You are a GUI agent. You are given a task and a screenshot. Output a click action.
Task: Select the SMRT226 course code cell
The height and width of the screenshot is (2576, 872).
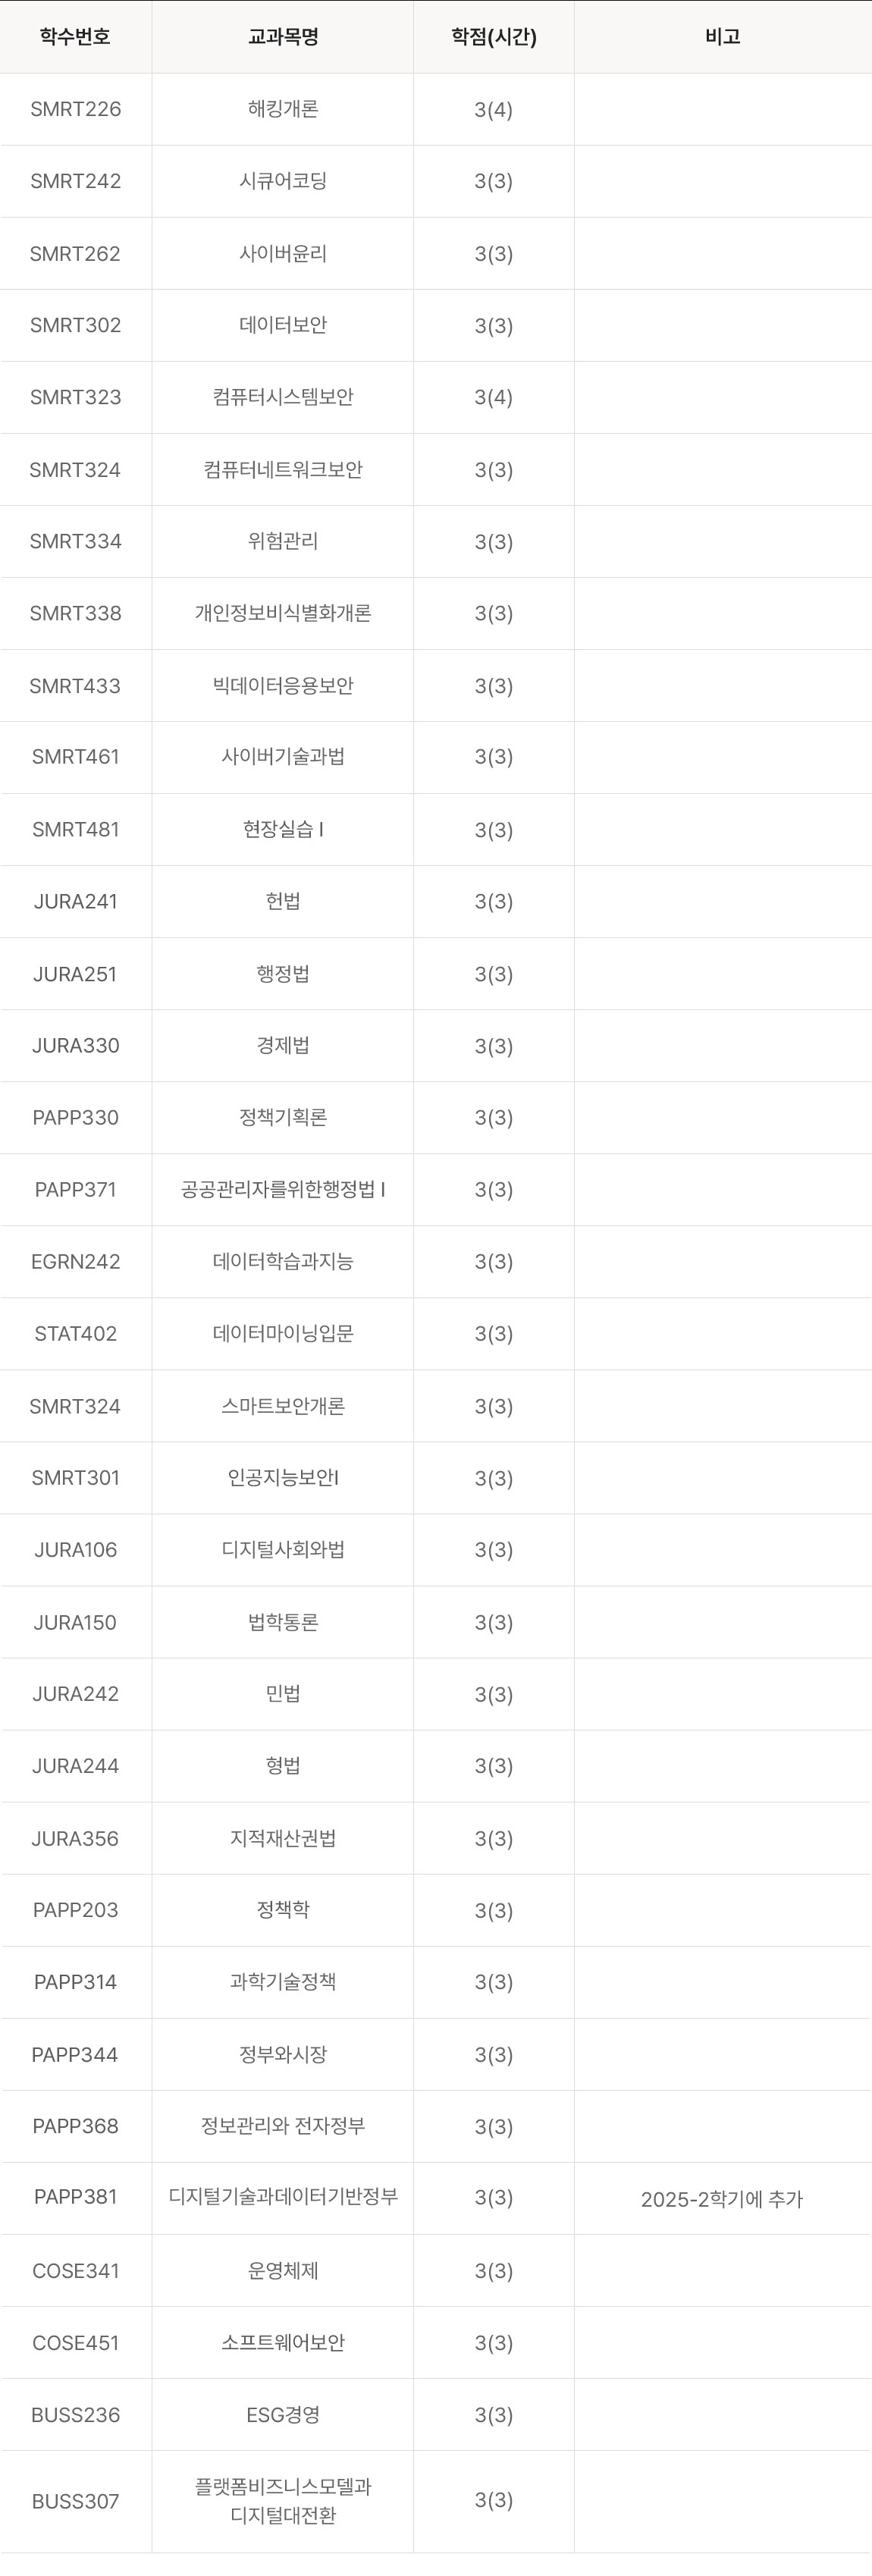75,109
